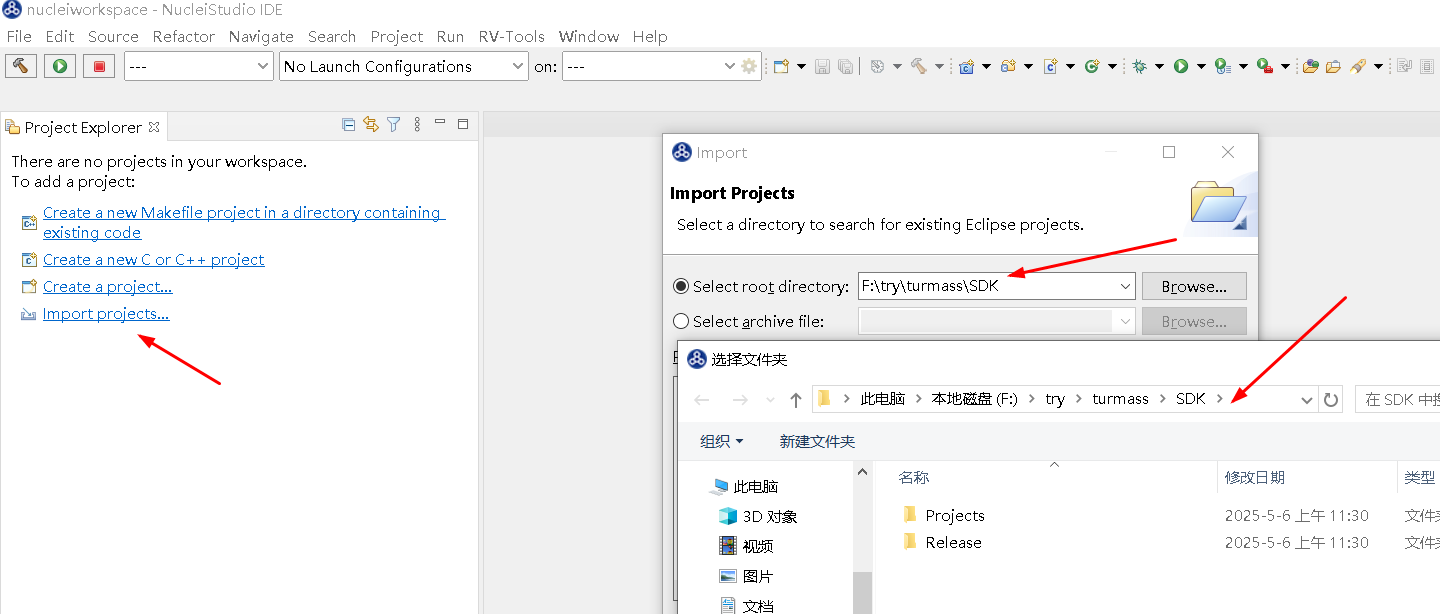
Task: Click the Search flashlight toolbar icon
Action: pos(1357,66)
